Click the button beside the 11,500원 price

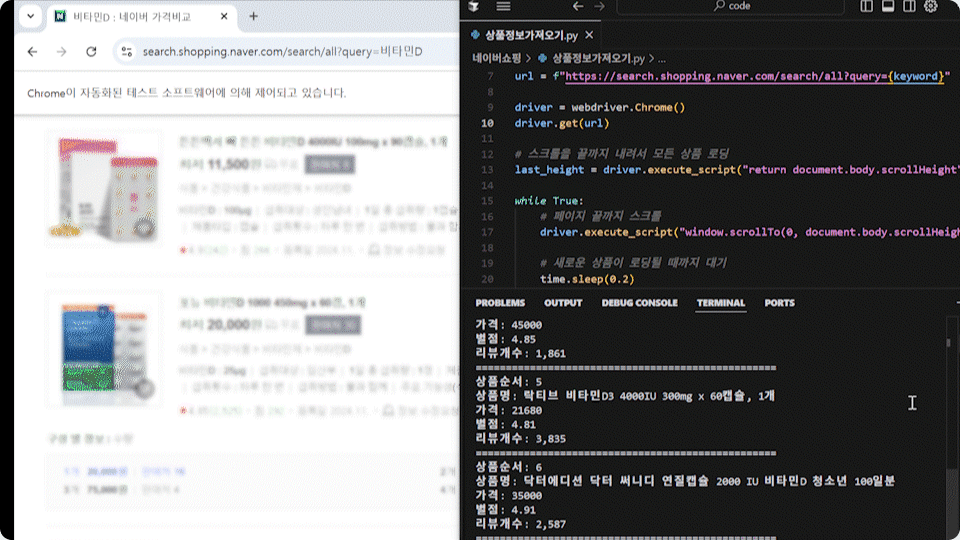pyautogui.click(x=330, y=165)
